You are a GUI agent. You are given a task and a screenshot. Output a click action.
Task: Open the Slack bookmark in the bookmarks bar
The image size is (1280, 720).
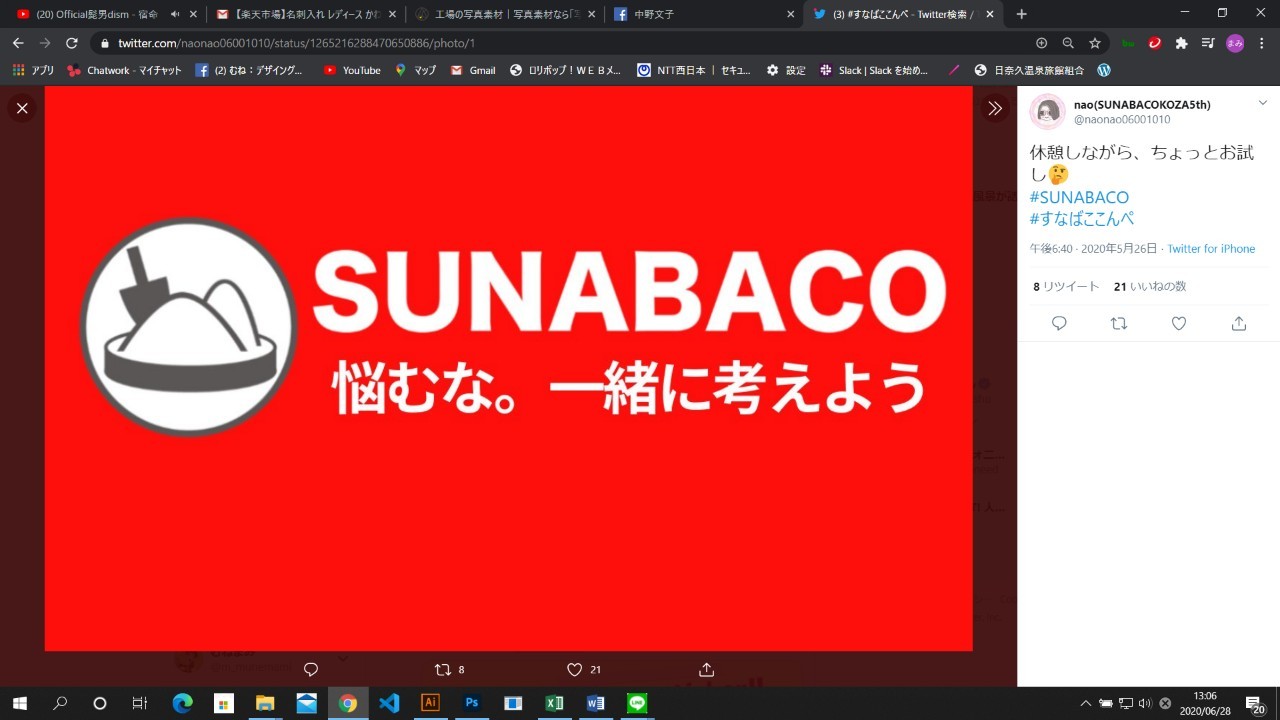pyautogui.click(x=873, y=70)
